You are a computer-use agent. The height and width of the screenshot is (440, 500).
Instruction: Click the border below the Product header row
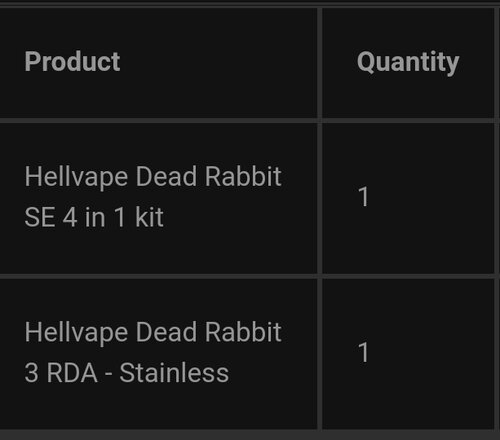pyautogui.click(x=247, y=120)
